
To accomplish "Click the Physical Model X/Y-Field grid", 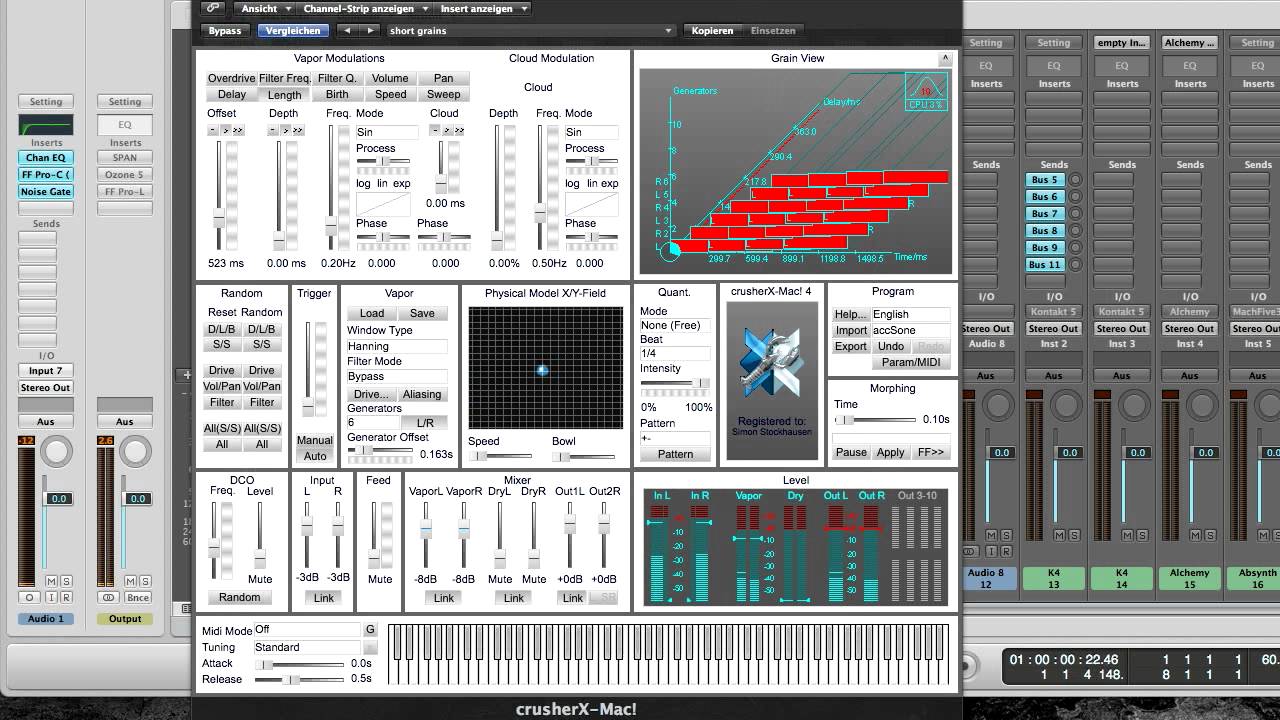I will coord(546,368).
